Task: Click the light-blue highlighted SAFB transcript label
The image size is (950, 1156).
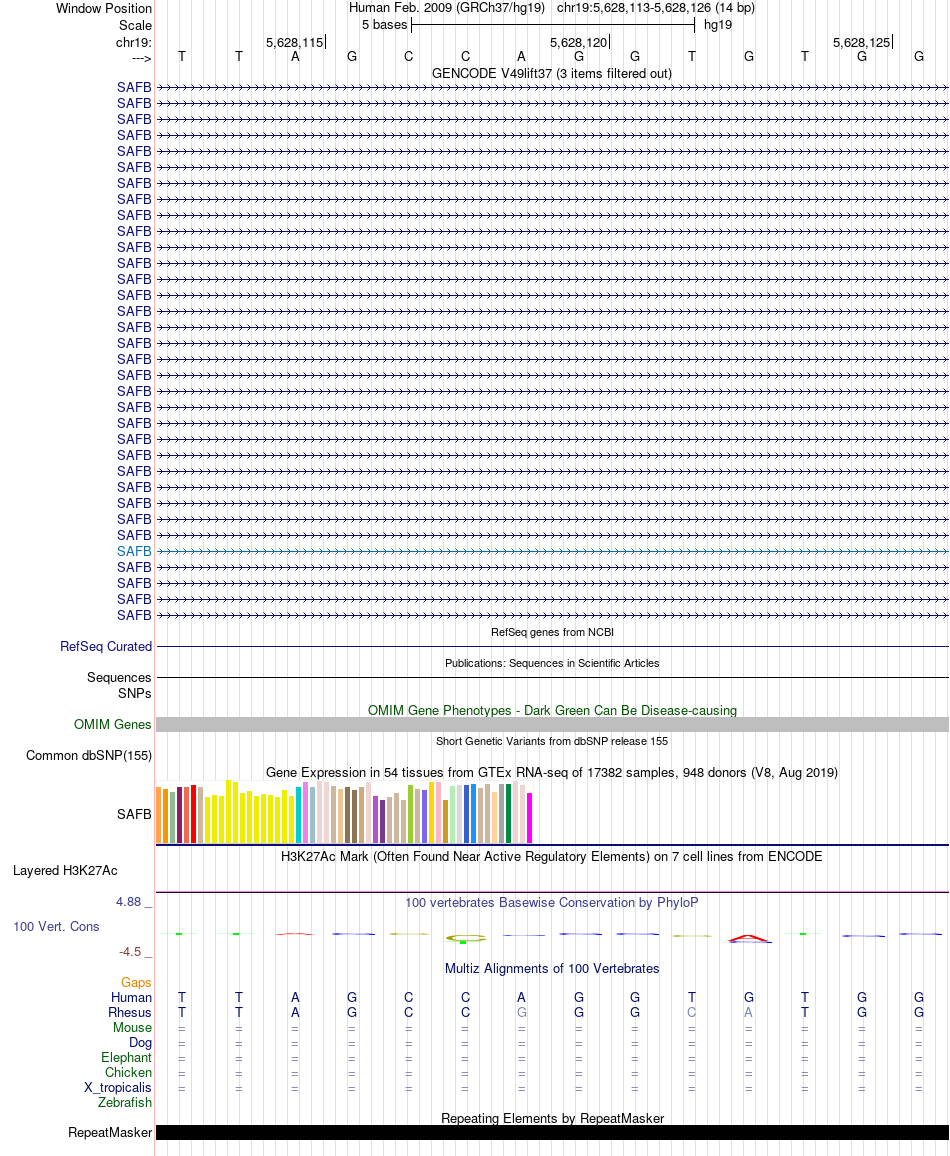Action: [134, 551]
